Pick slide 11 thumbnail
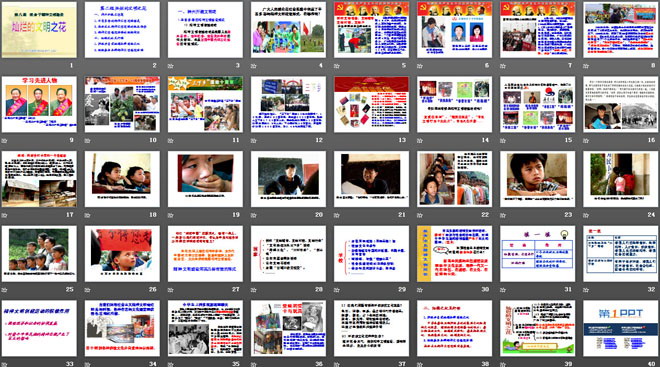 tap(205, 104)
